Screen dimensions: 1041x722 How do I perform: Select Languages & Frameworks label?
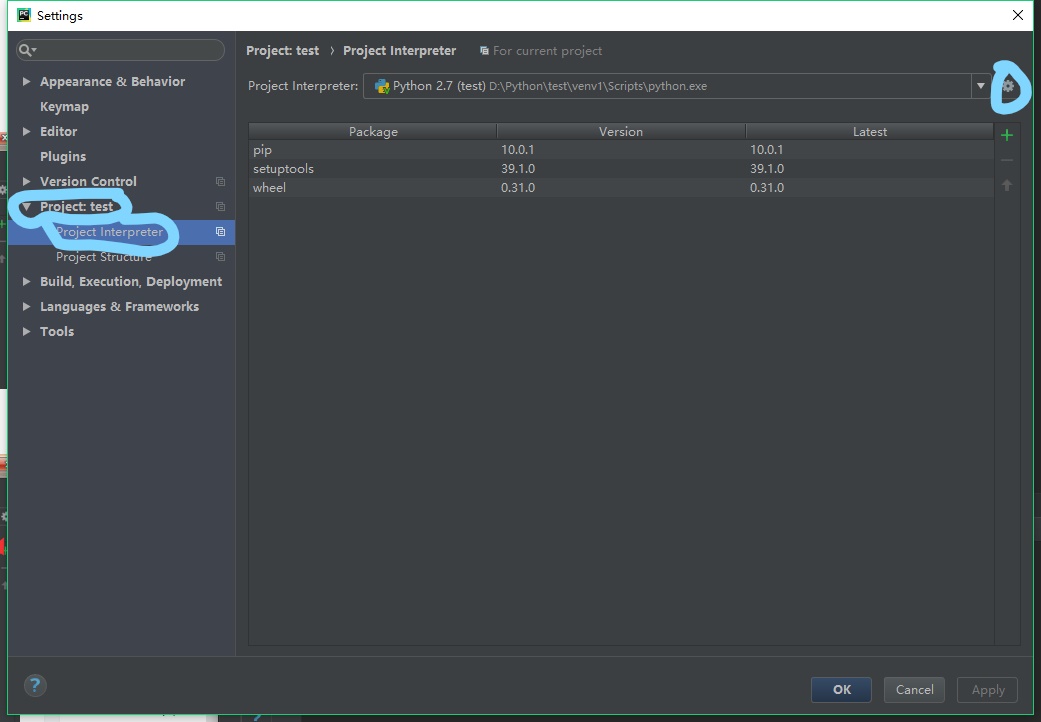[x=120, y=307]
